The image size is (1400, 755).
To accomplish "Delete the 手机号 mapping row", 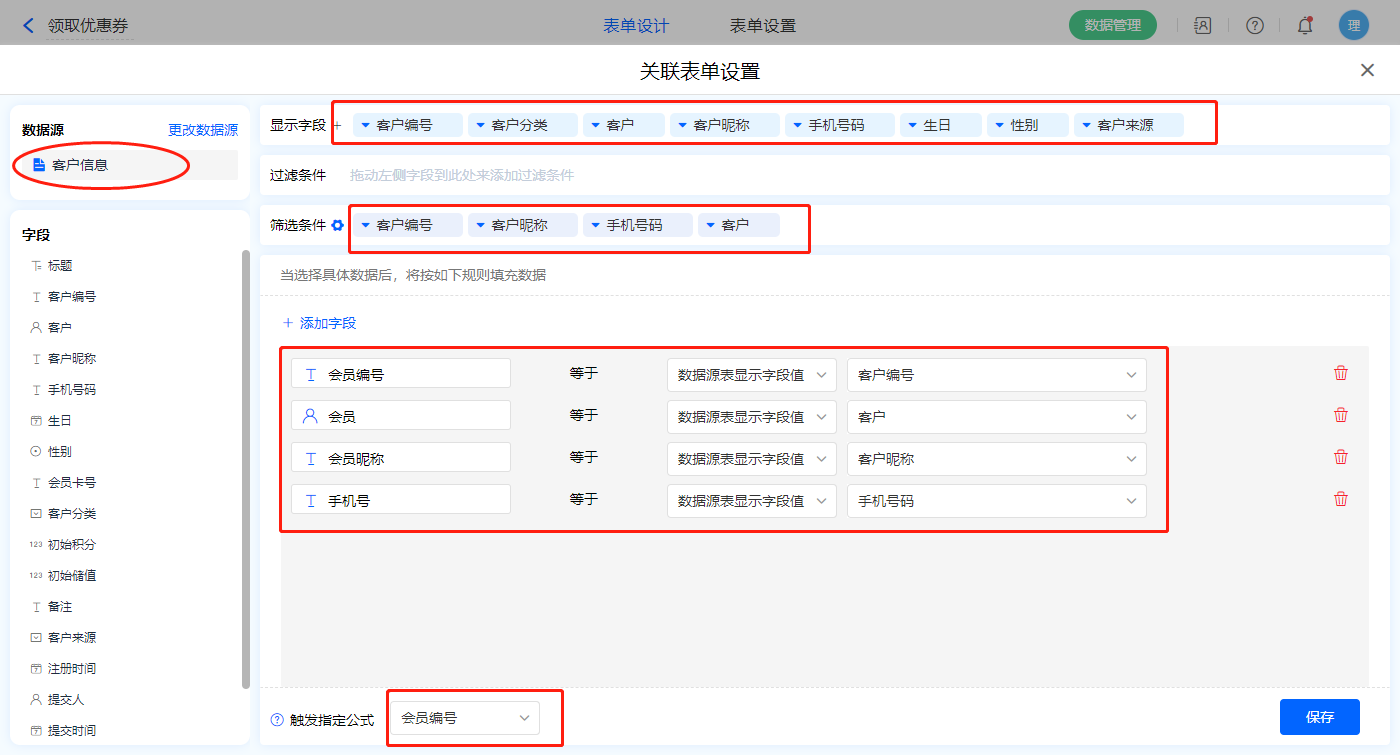I will click(1341, 499).
